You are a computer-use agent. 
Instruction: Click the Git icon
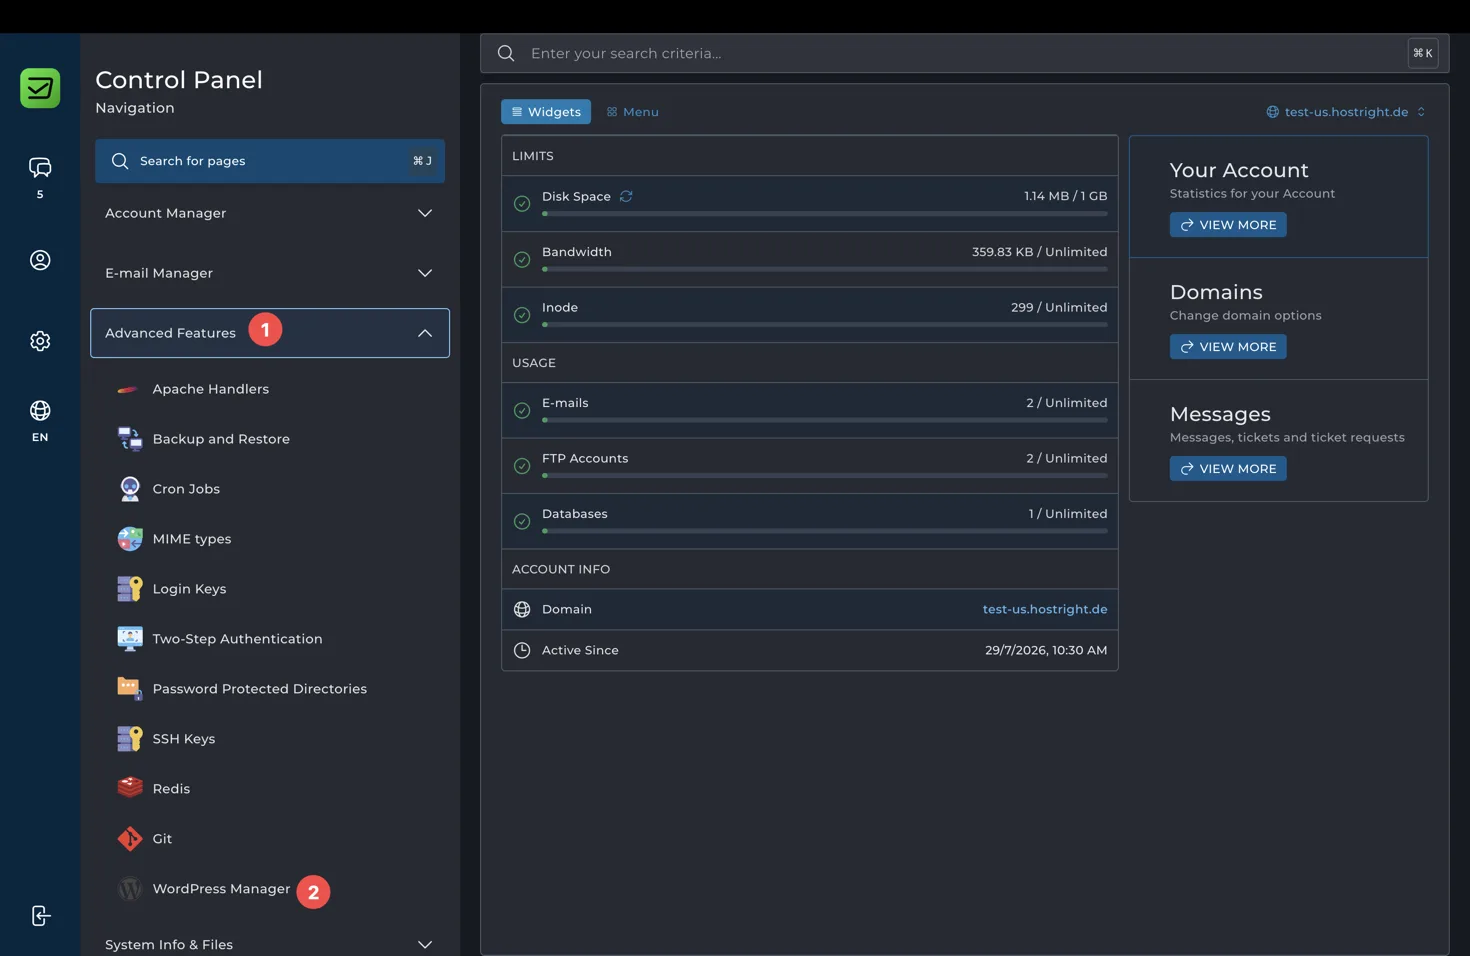pos(129,839)
